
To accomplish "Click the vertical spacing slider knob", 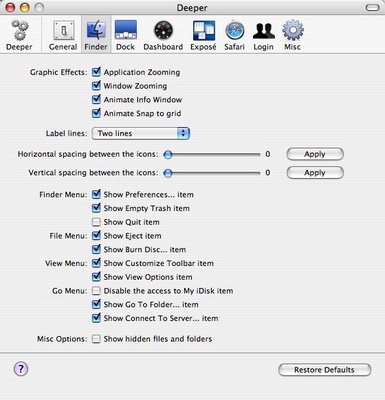I will point(168,173).
